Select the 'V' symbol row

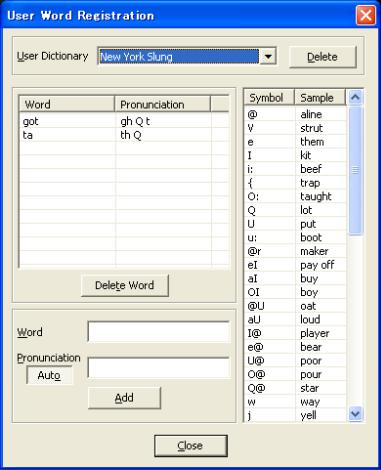coord(295,128)
